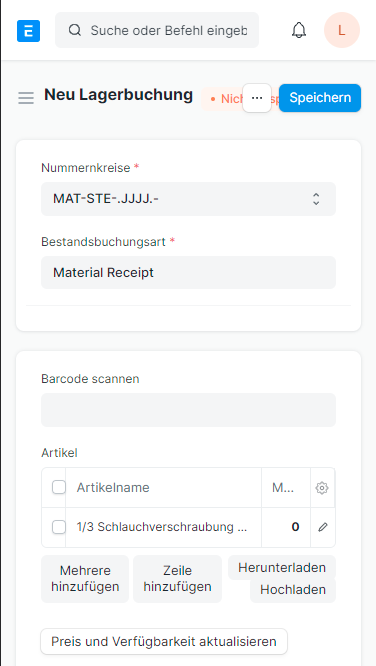Edit the Schlauchverschraubung row with pencil
376x666 pixels.
point(323,527)
